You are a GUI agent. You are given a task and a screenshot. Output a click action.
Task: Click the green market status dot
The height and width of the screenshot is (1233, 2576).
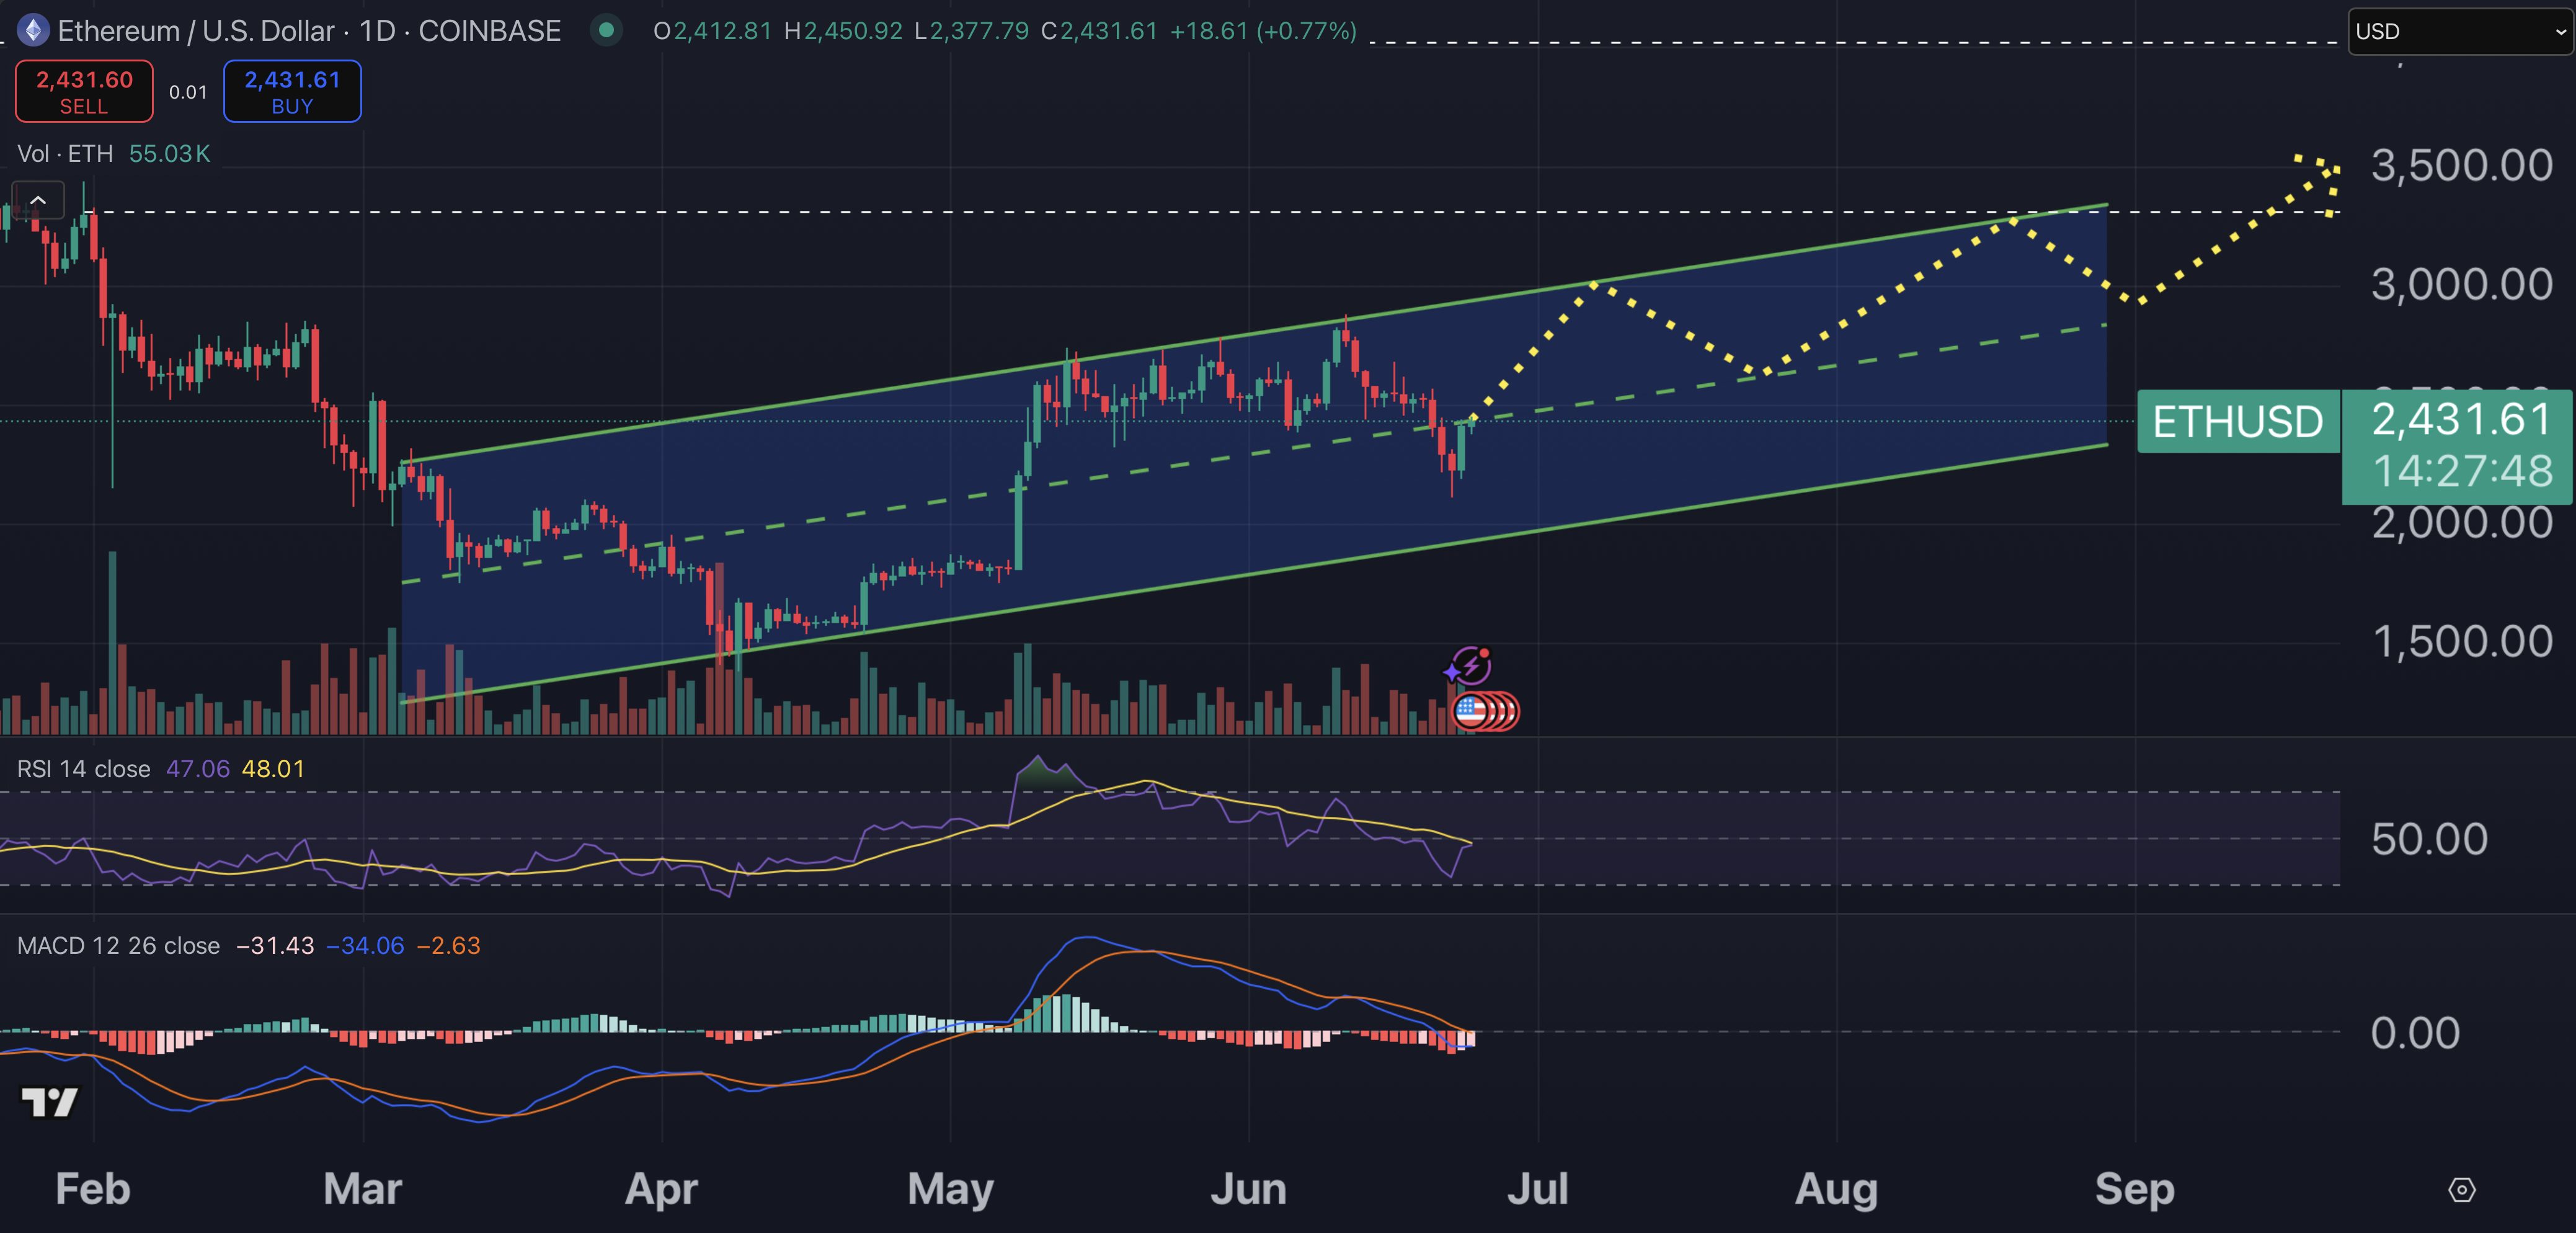click(607, 31)
